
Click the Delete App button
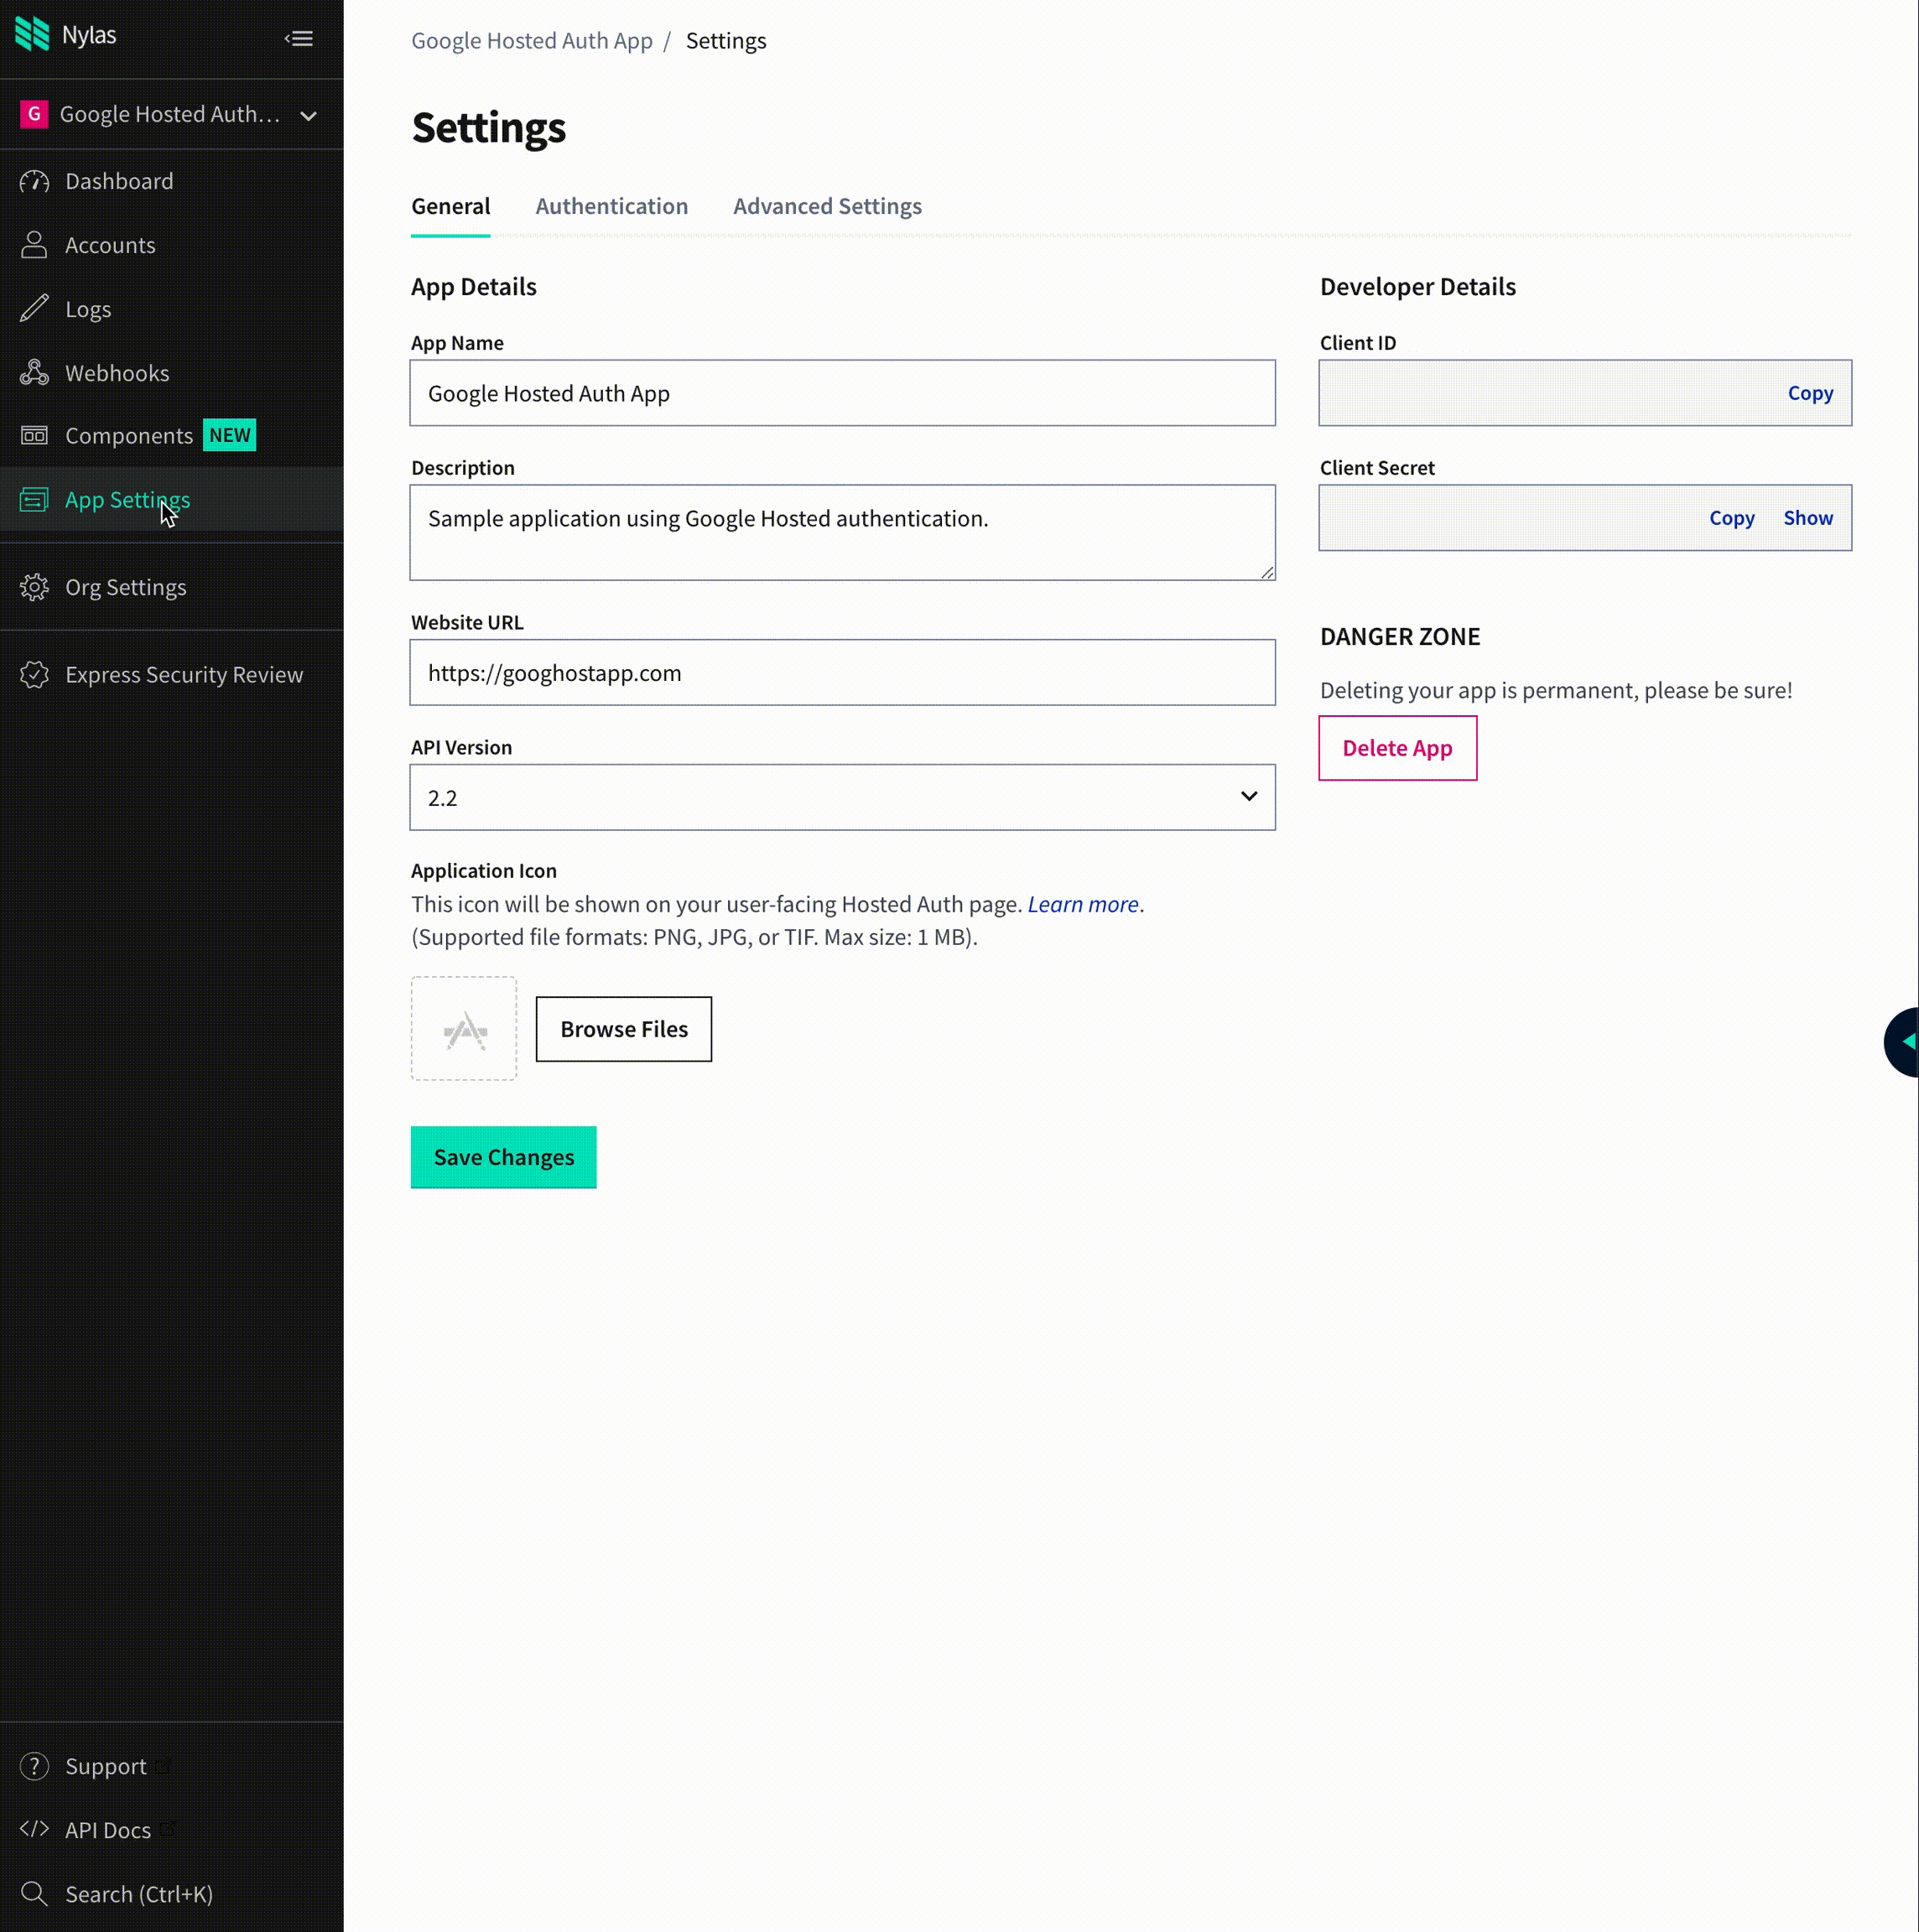pyautogui.click(x=1396, y=748)
